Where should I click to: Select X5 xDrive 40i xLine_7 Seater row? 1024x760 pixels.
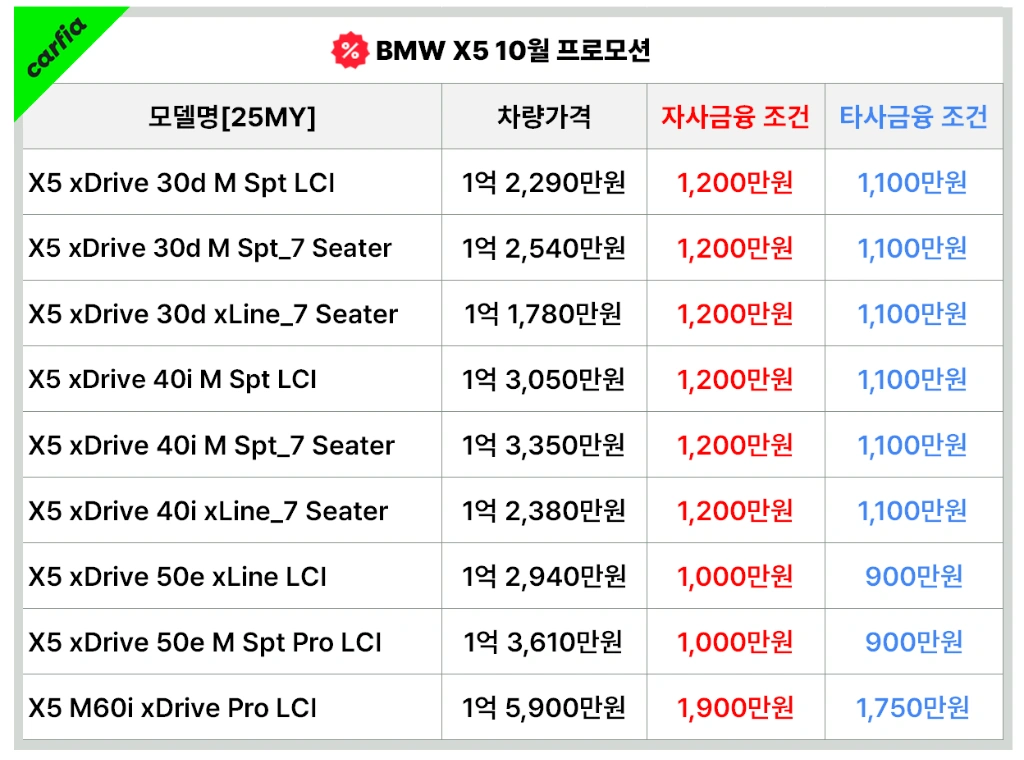208,512
